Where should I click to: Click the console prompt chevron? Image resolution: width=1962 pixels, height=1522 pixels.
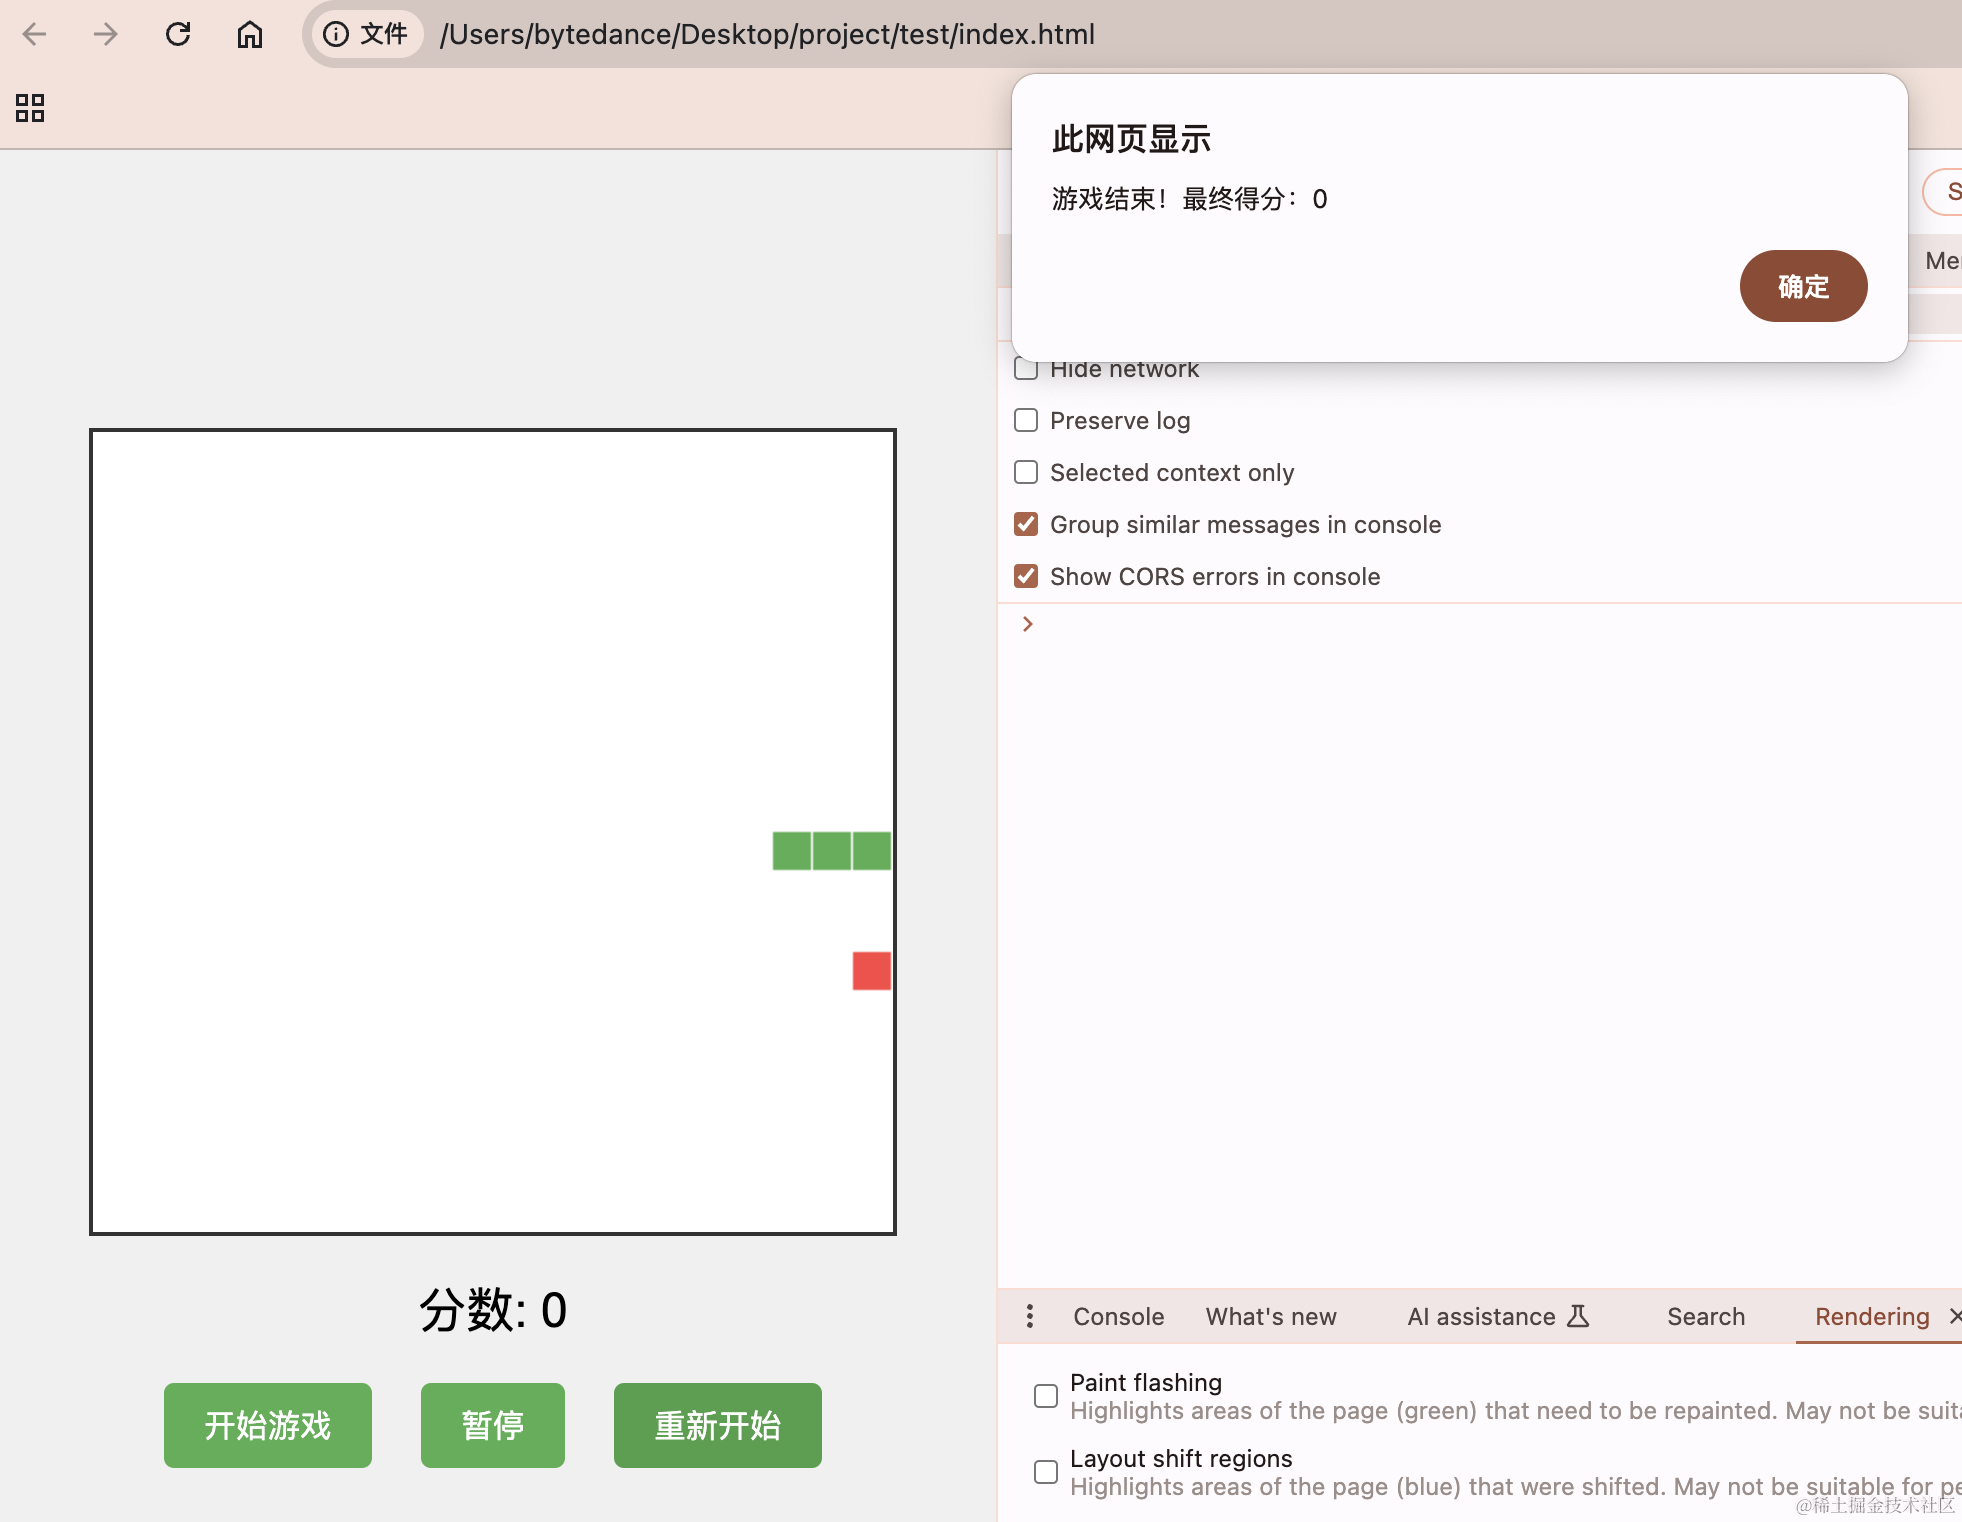click(x=1027, y=624)
